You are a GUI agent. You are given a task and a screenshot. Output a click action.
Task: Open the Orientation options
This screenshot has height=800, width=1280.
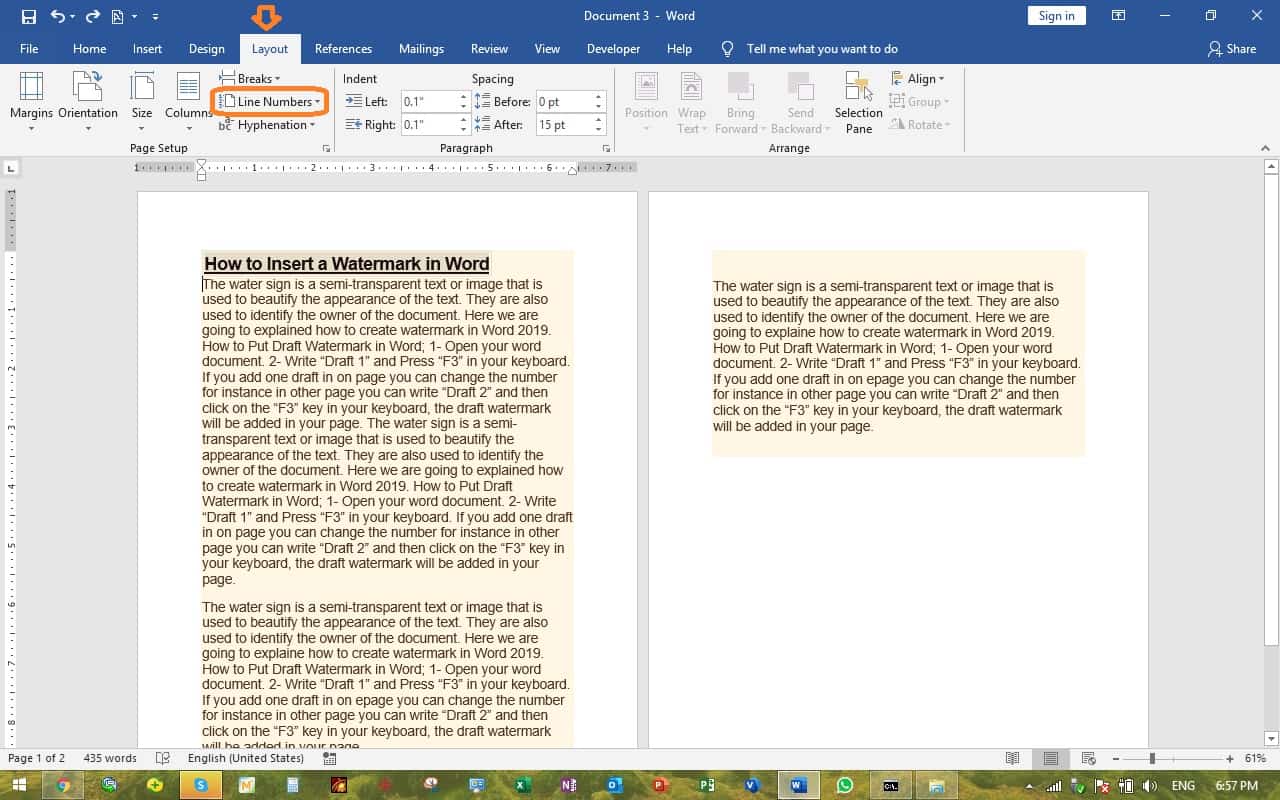(88, 102)
